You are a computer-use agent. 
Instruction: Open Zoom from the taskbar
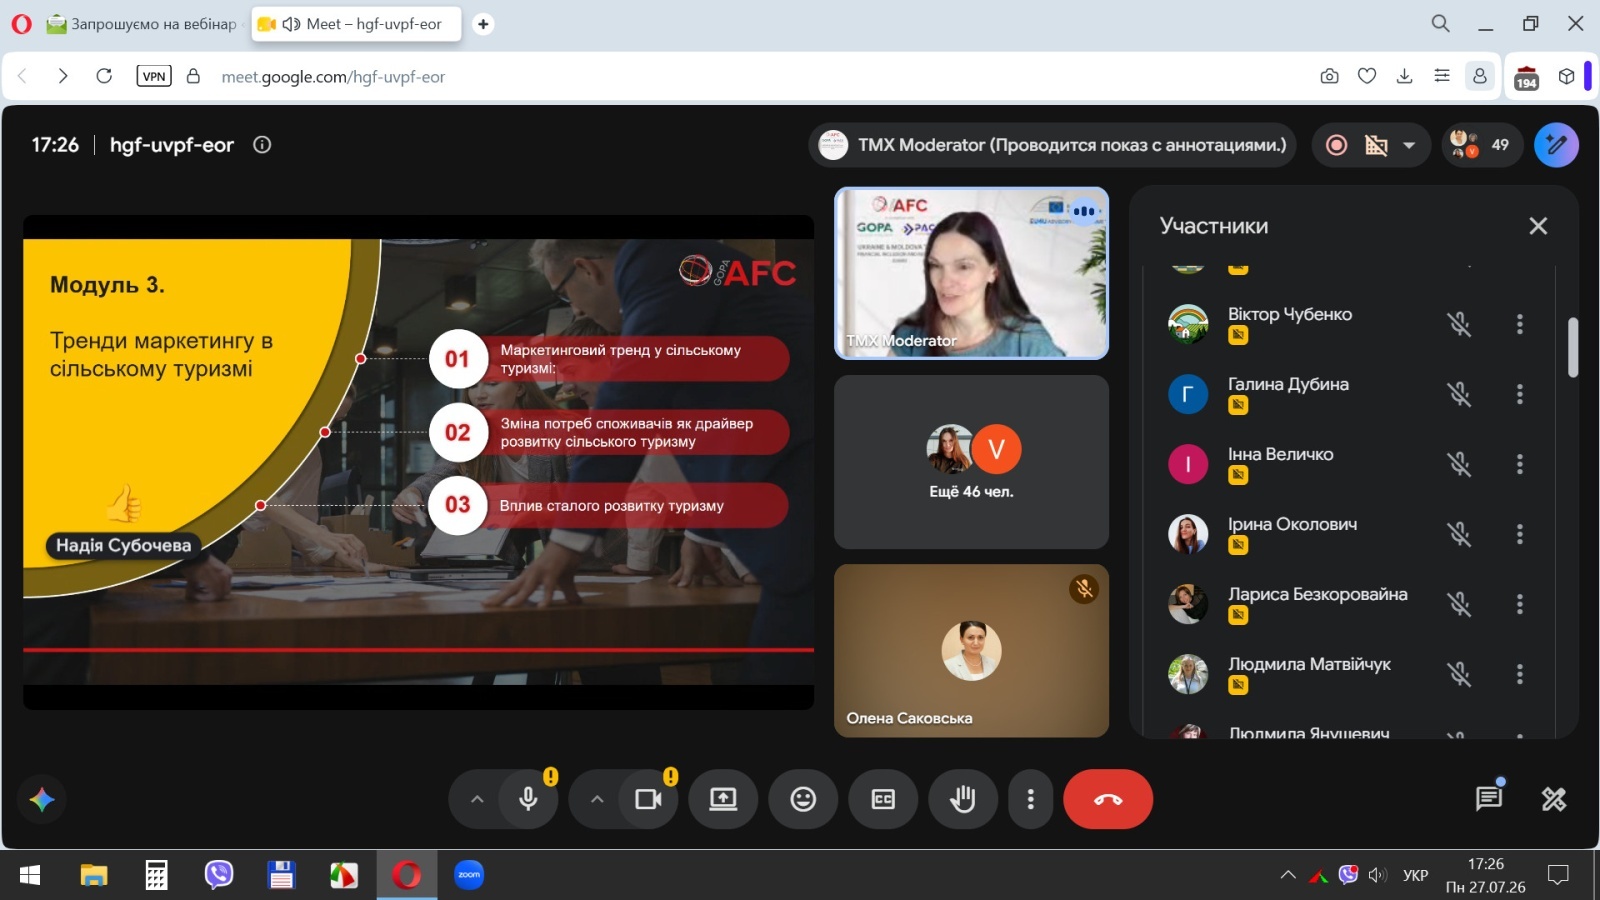[469, 875]
